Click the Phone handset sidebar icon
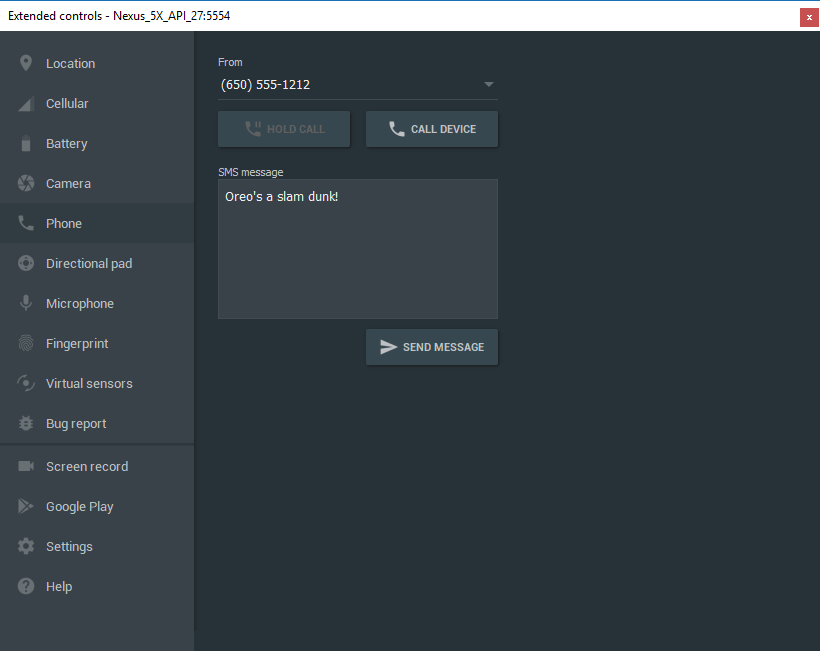The image size is (820, 651). (x=26, y=223)
